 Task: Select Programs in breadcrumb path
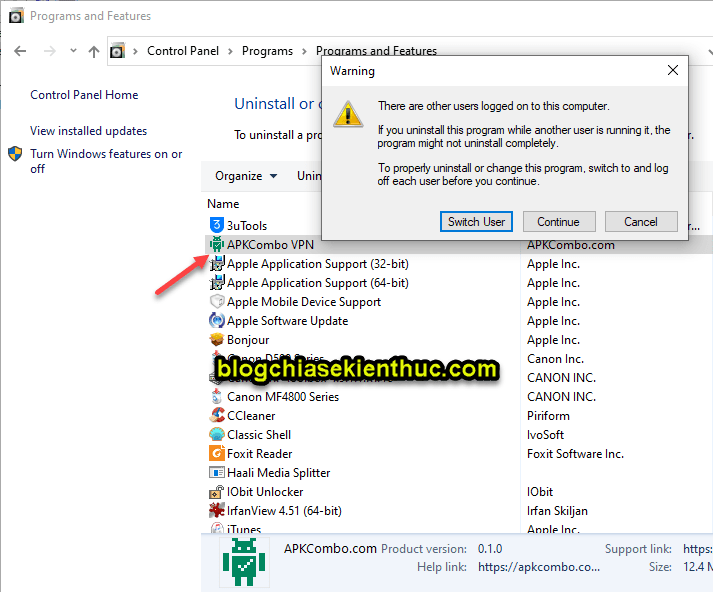tap(267, 50)
